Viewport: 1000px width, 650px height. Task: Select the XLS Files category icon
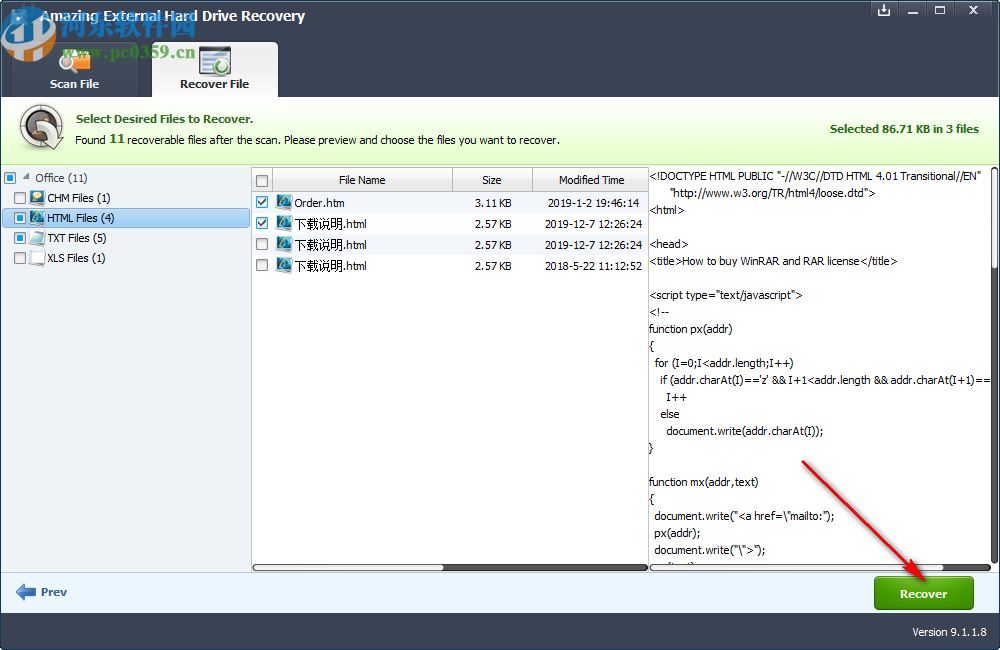tap(37, 258)
